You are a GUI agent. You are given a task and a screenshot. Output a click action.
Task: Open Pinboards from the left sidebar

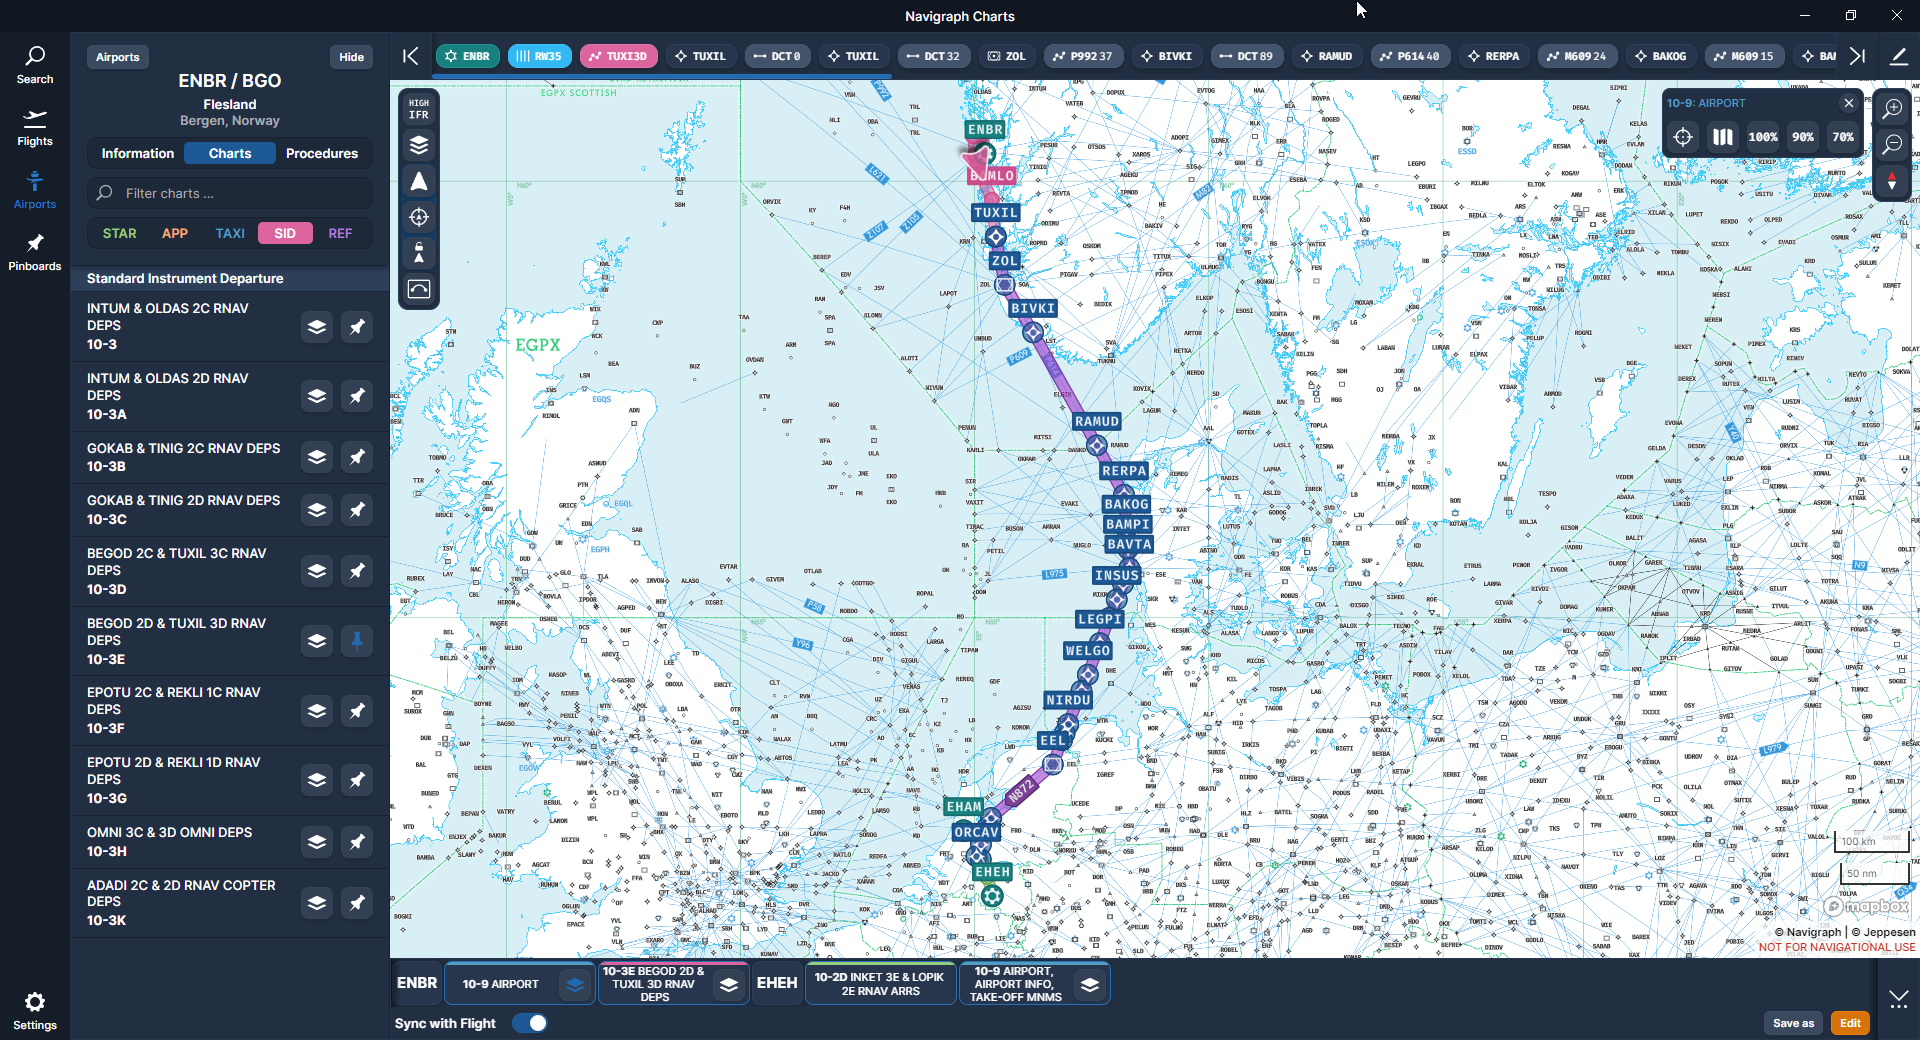coord(35,252)
